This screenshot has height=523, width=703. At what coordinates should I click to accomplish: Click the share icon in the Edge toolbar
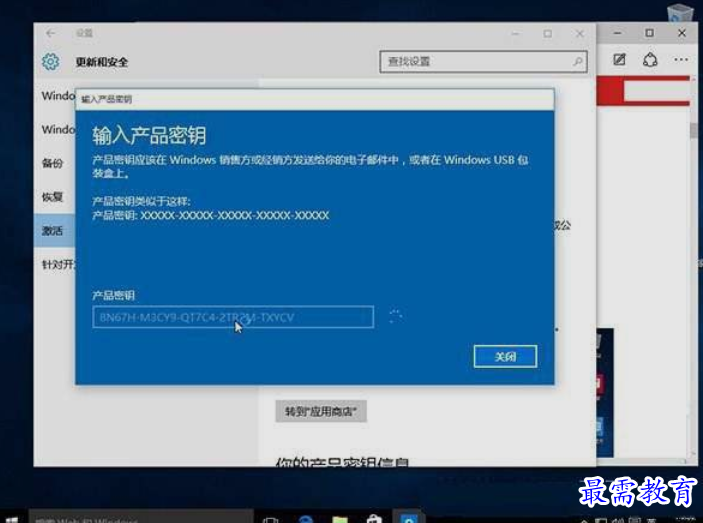pyautogui.click(x=650, y=60)
